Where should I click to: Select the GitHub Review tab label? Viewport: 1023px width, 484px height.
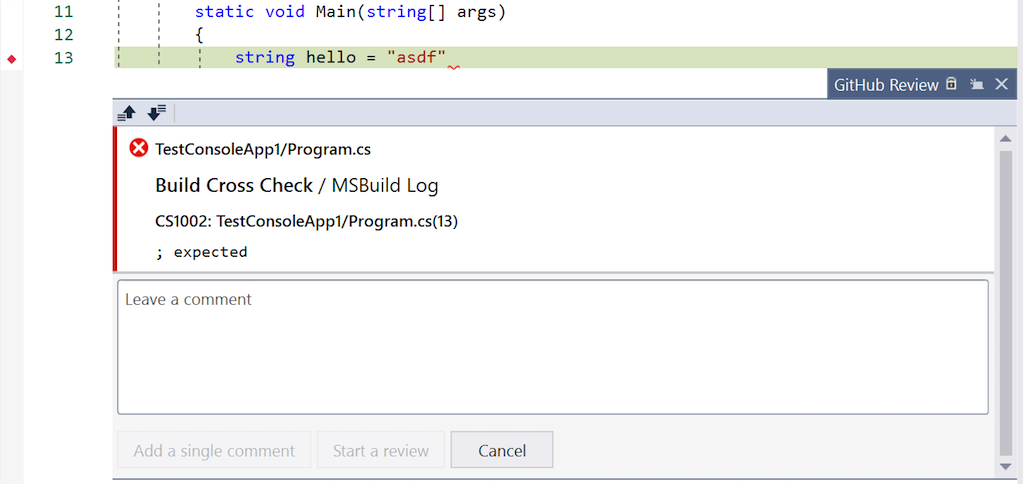pos(886,85)
